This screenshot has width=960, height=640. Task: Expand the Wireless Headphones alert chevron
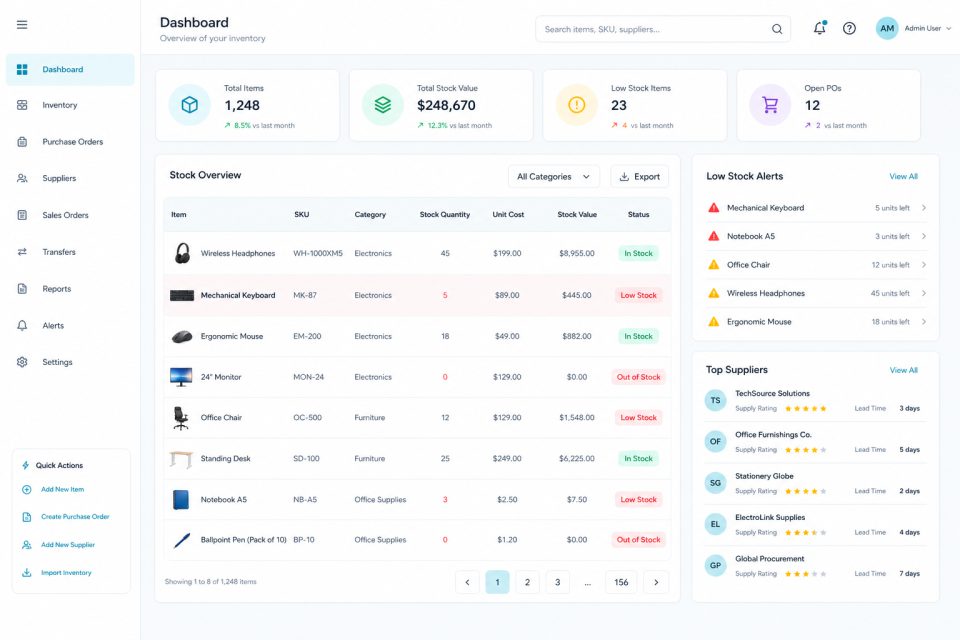[x=924, y=293]
